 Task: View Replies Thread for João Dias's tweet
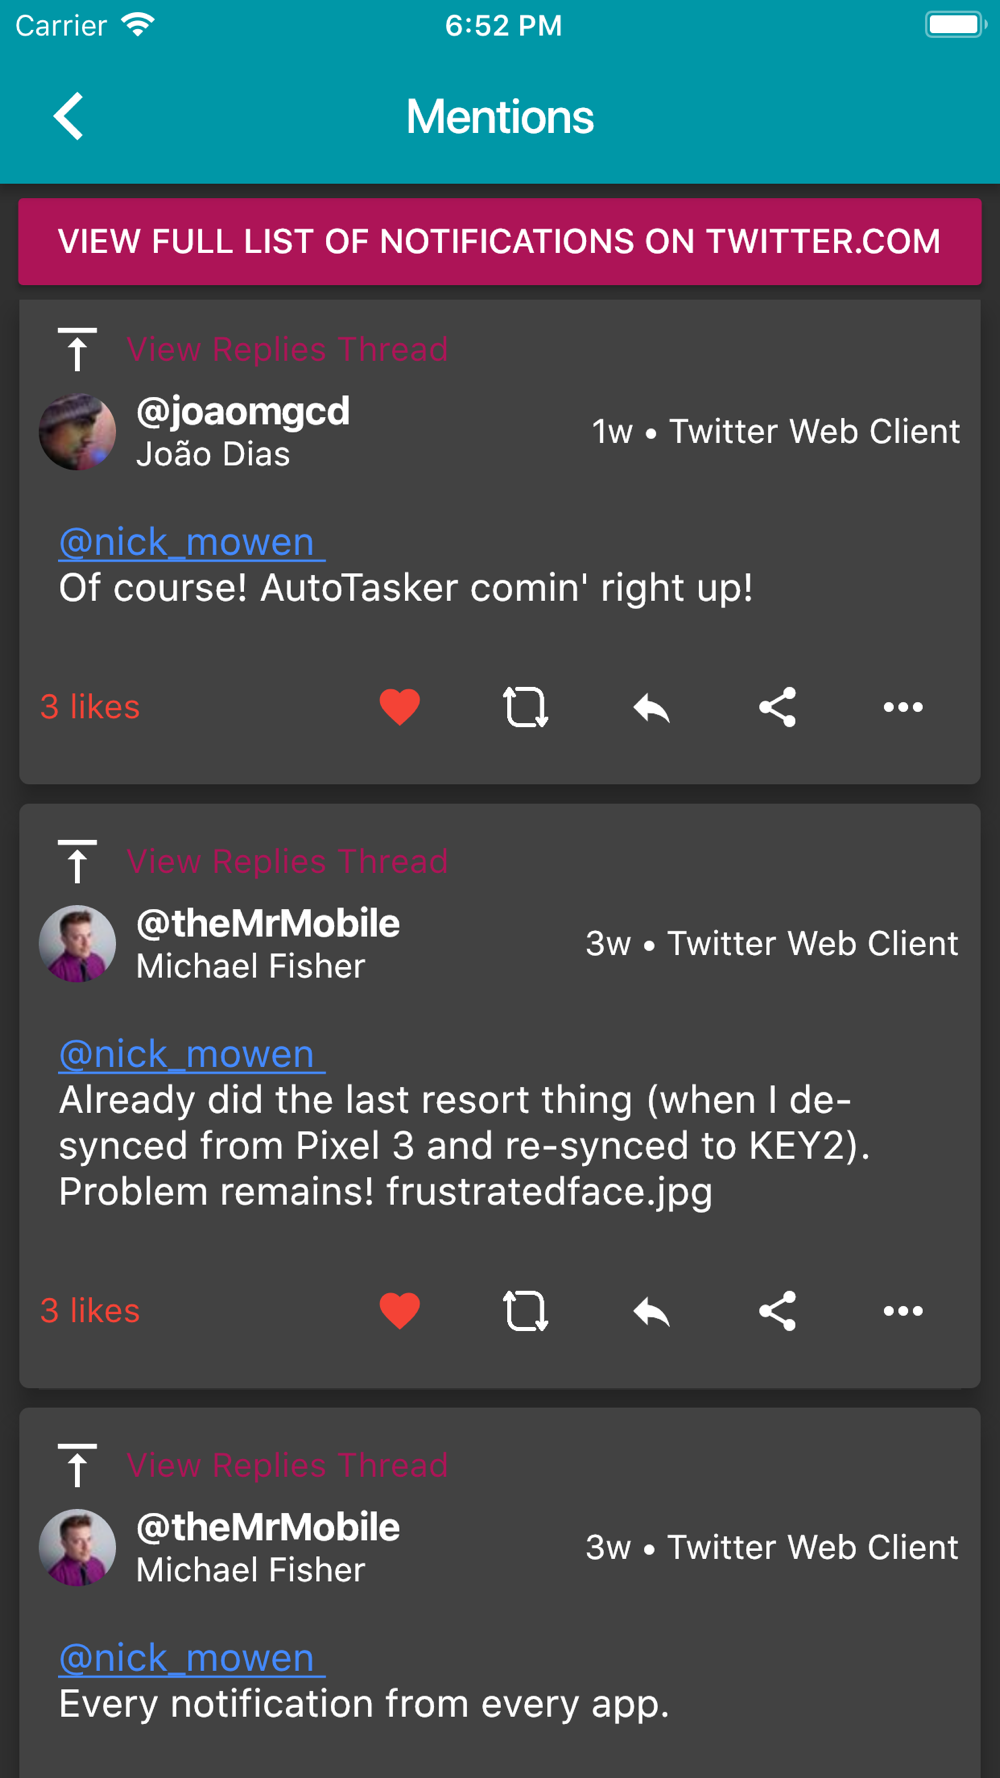[x=287, y=350]
